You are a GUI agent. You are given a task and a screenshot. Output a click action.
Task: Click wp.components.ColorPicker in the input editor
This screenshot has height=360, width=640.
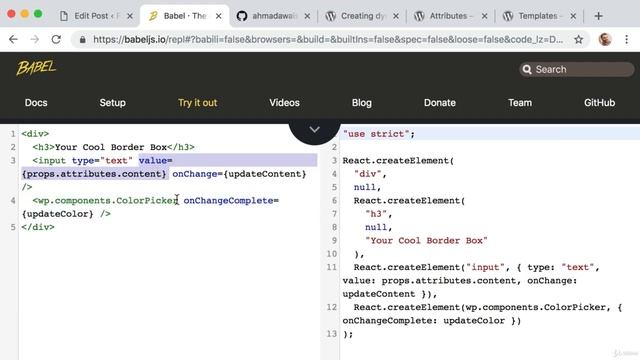point(107,200)
